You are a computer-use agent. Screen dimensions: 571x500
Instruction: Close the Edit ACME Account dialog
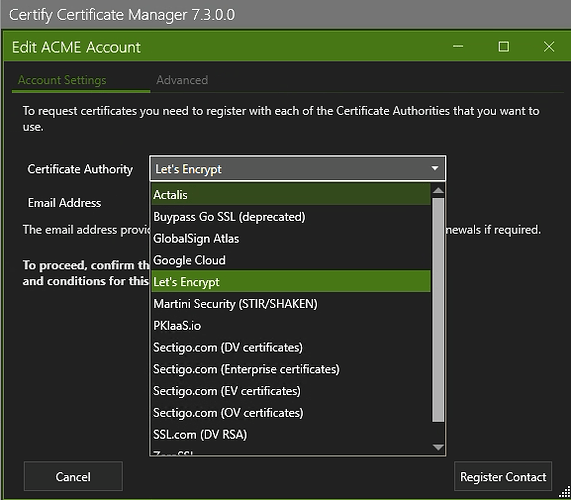549,47
